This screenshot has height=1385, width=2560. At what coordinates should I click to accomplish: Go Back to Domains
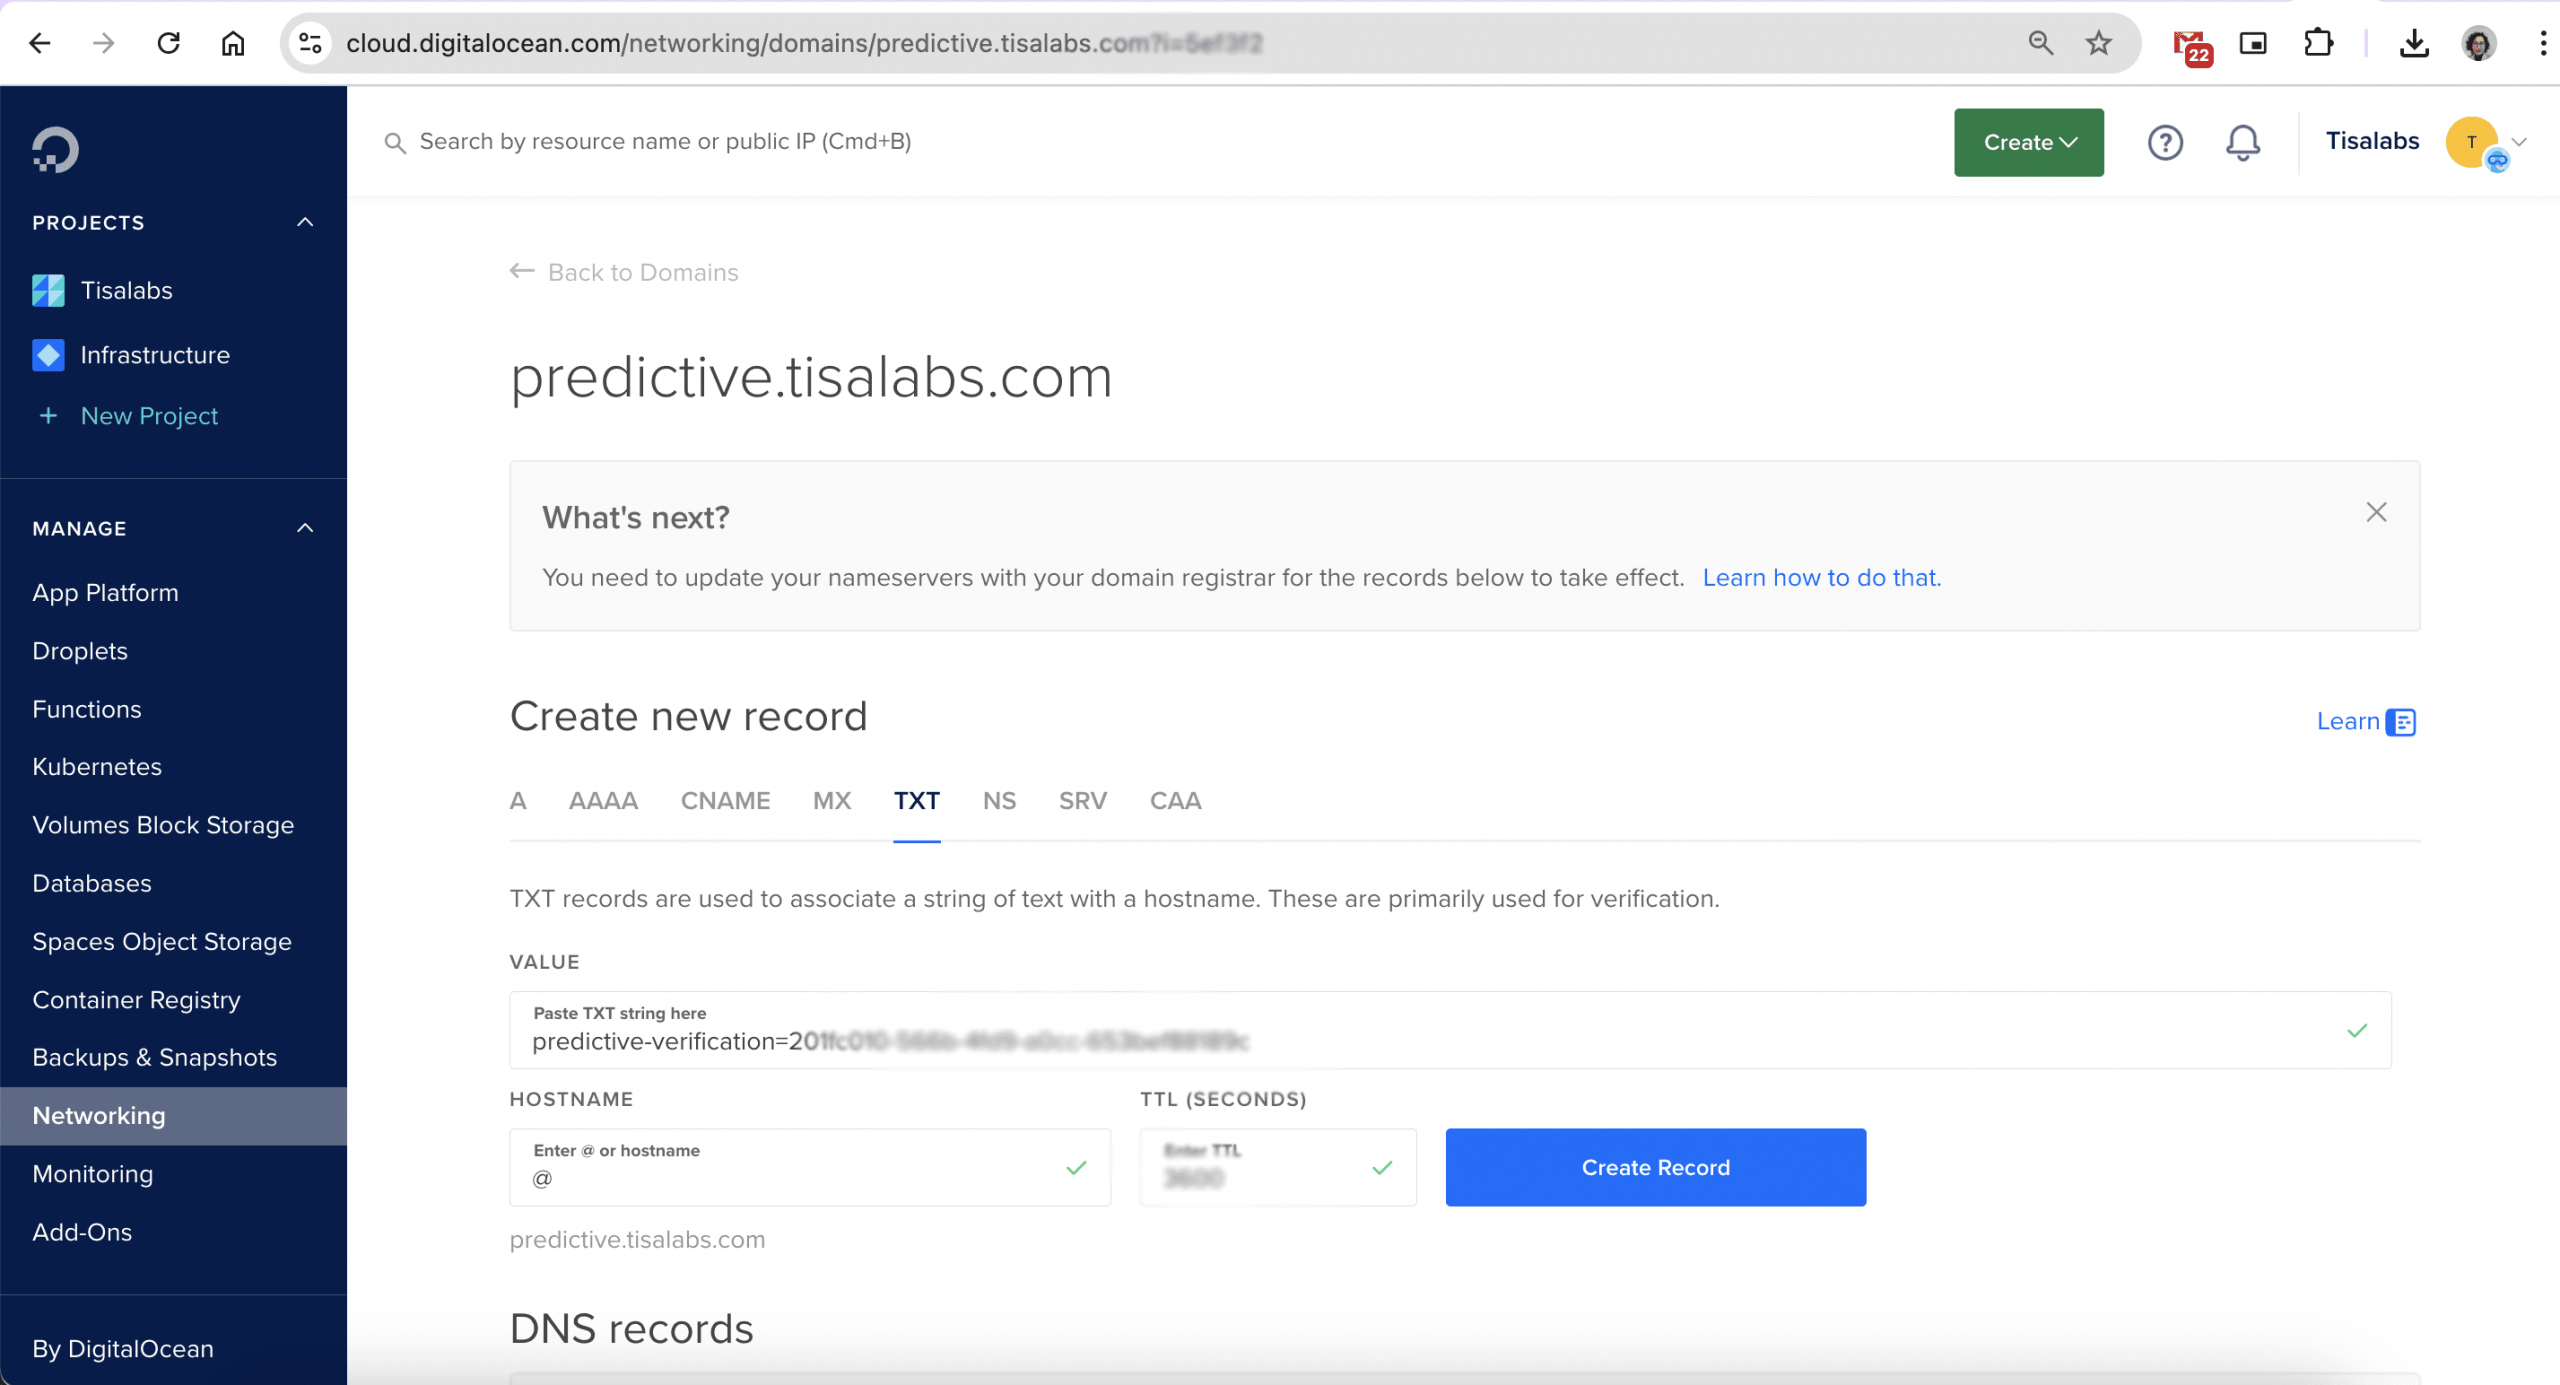(x=643, y=272)
